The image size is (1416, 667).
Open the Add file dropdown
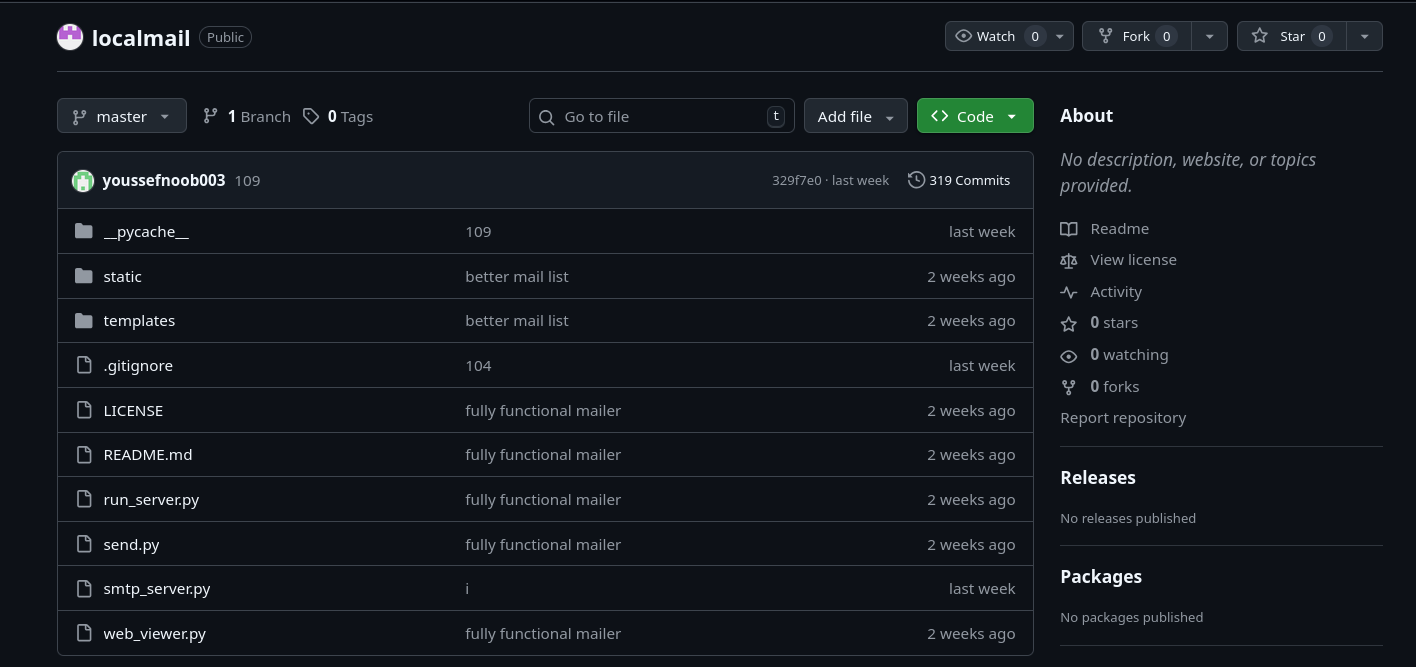pos(855,116)
